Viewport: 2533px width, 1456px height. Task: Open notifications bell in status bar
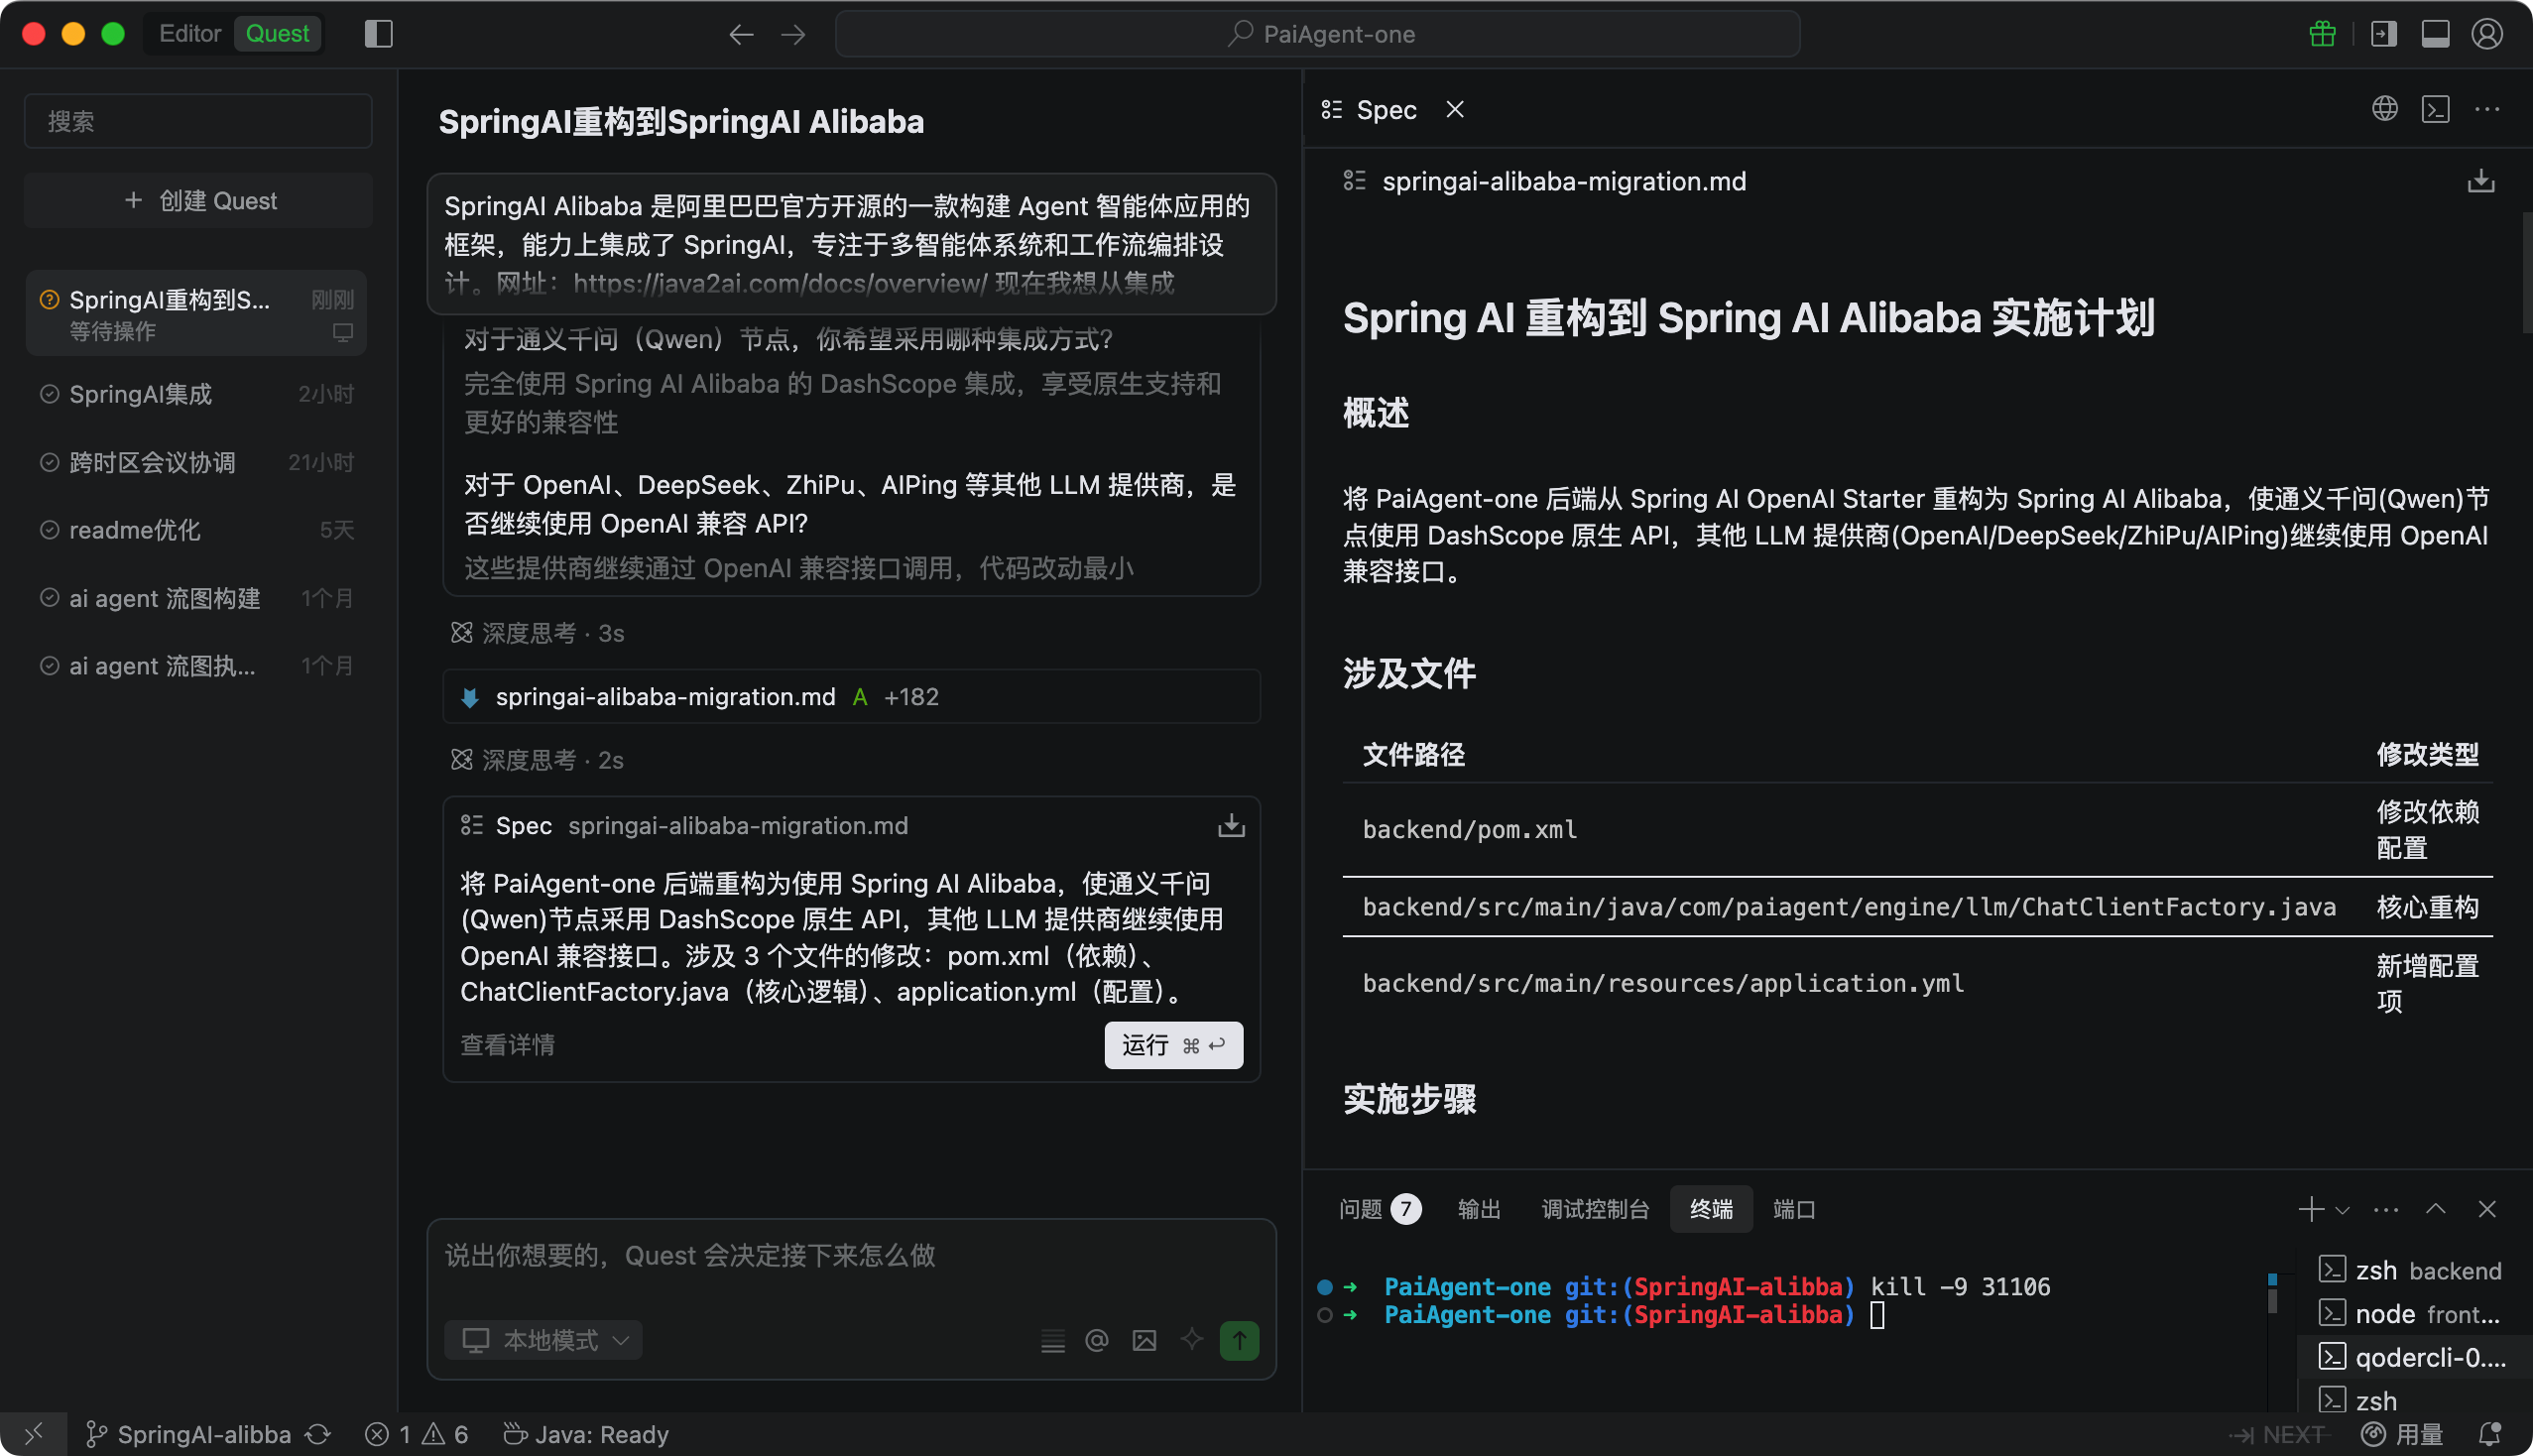[2489, 1435]
